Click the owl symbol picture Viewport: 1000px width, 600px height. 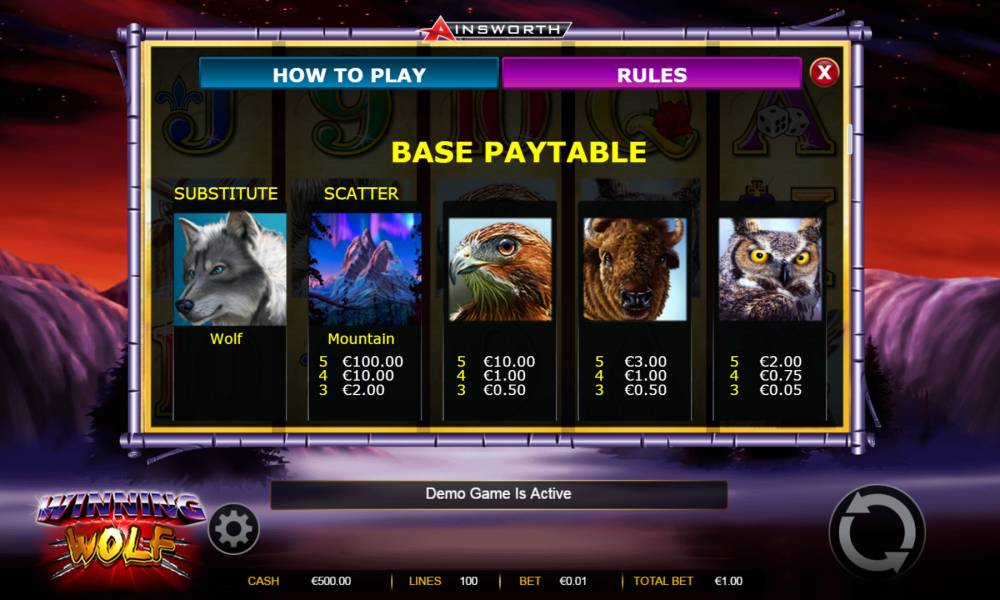(770, 269)
